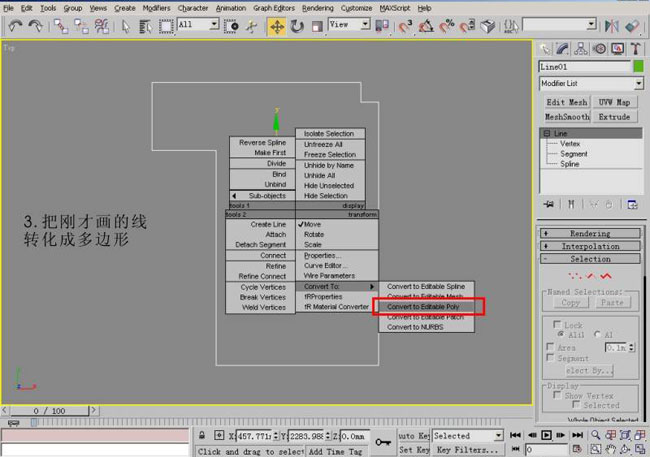Collapse the Selection rollout
This screenshot has height=457, width=650.
tap(590, 259)
